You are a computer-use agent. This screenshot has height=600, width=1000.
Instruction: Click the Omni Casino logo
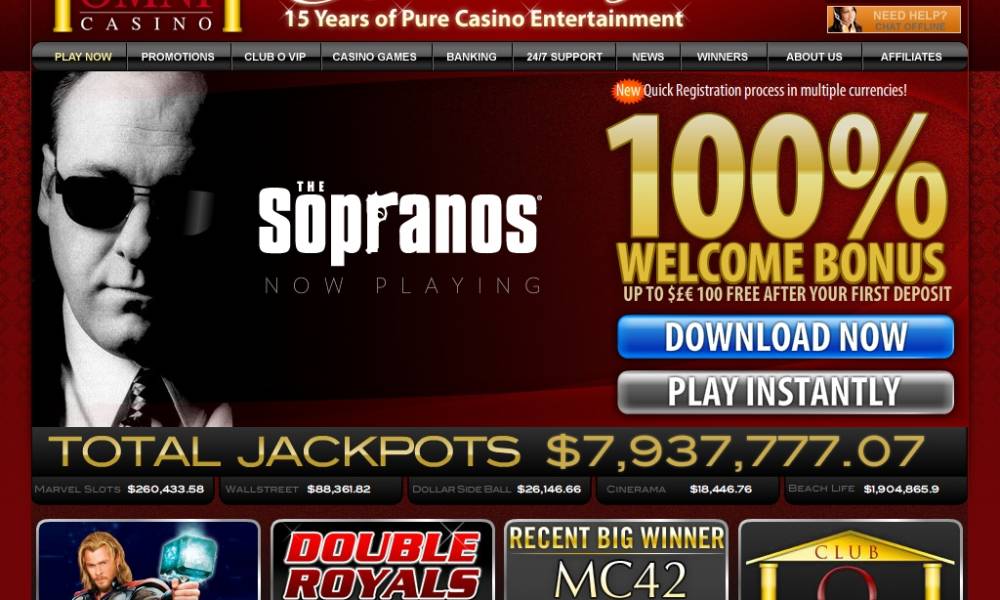pos(147,17)
